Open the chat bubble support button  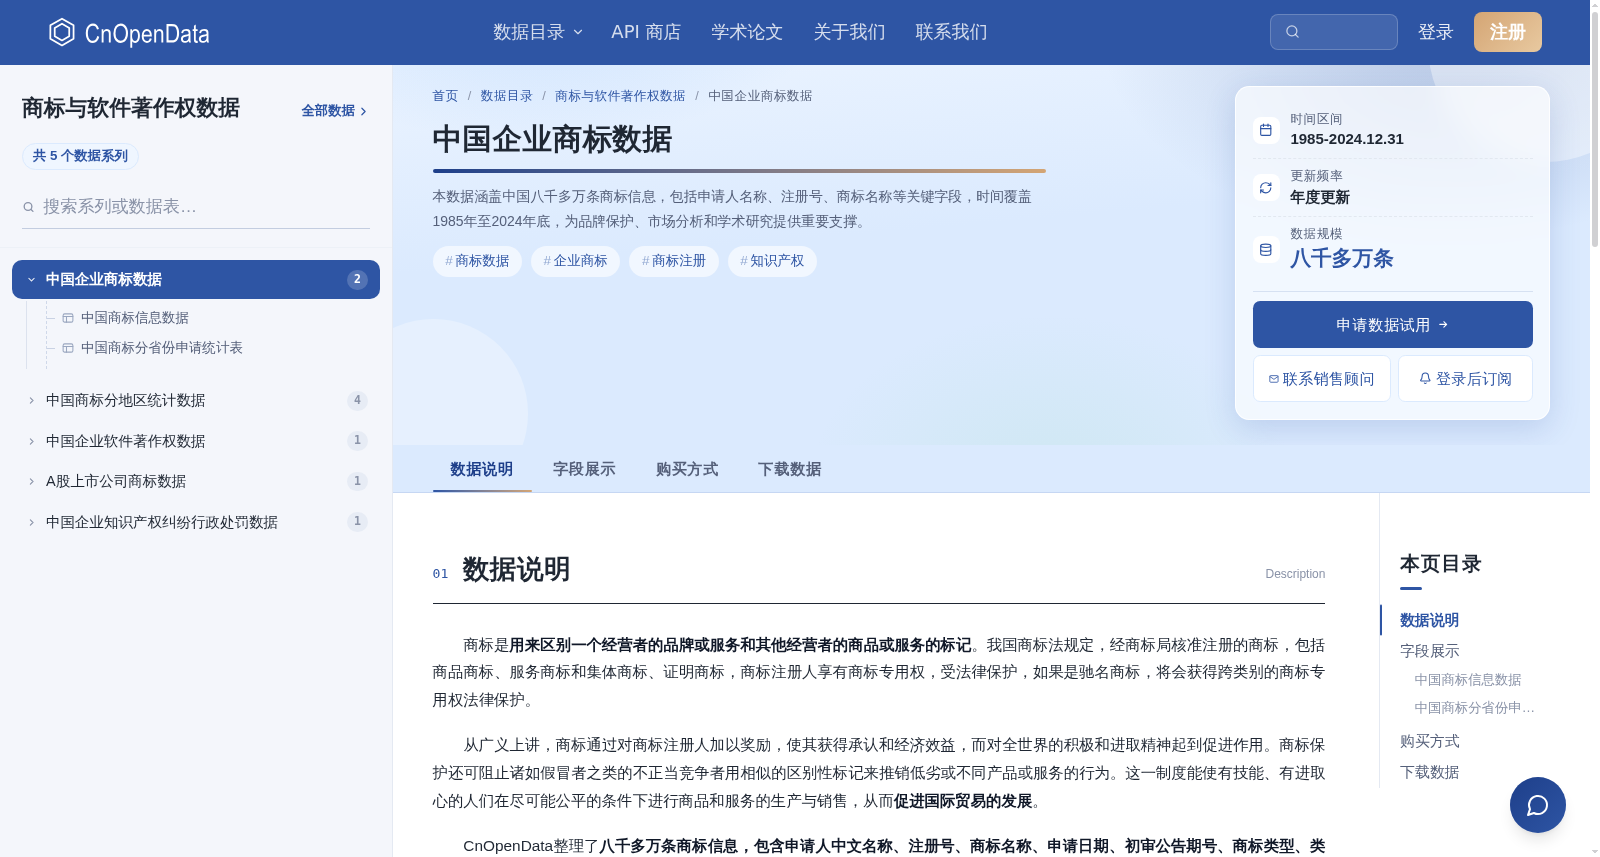[x=1538, y=805]
